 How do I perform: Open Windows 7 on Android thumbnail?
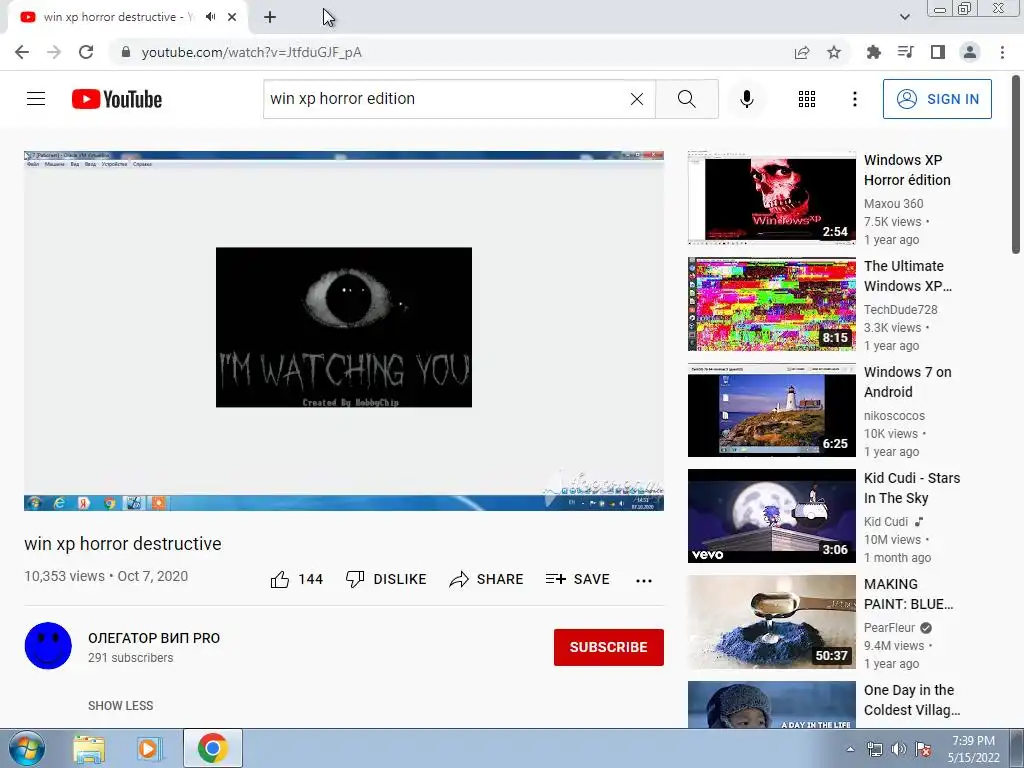pyautogui.click(x=771, y=410)
